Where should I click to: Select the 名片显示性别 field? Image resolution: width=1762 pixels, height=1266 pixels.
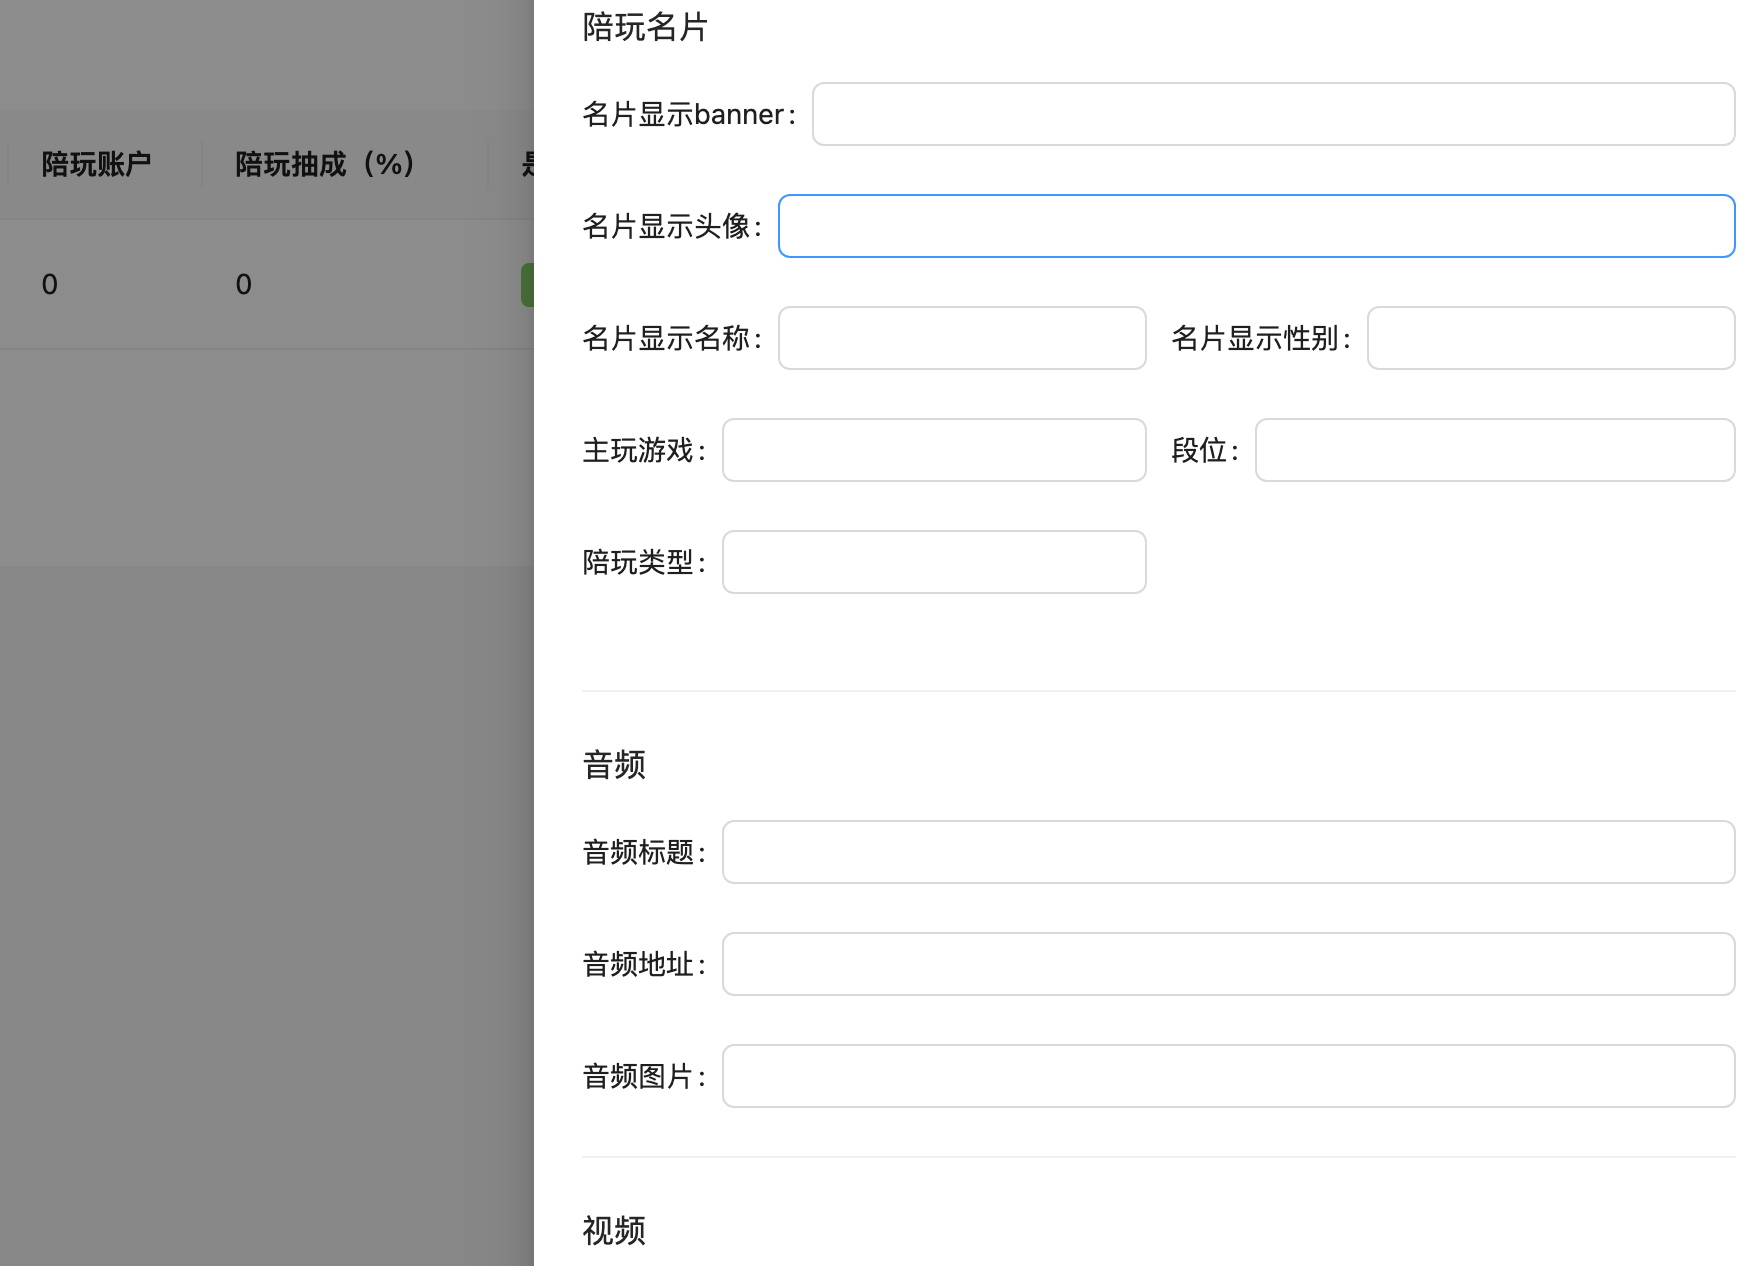point(1550,338)
